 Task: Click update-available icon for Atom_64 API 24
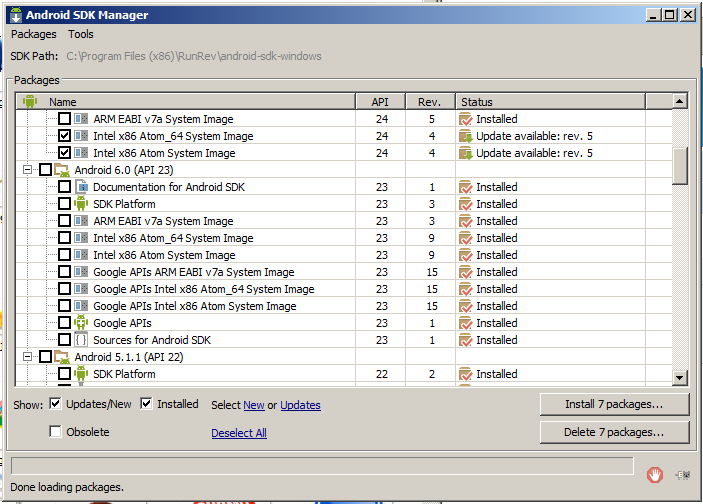click(466, 136)
